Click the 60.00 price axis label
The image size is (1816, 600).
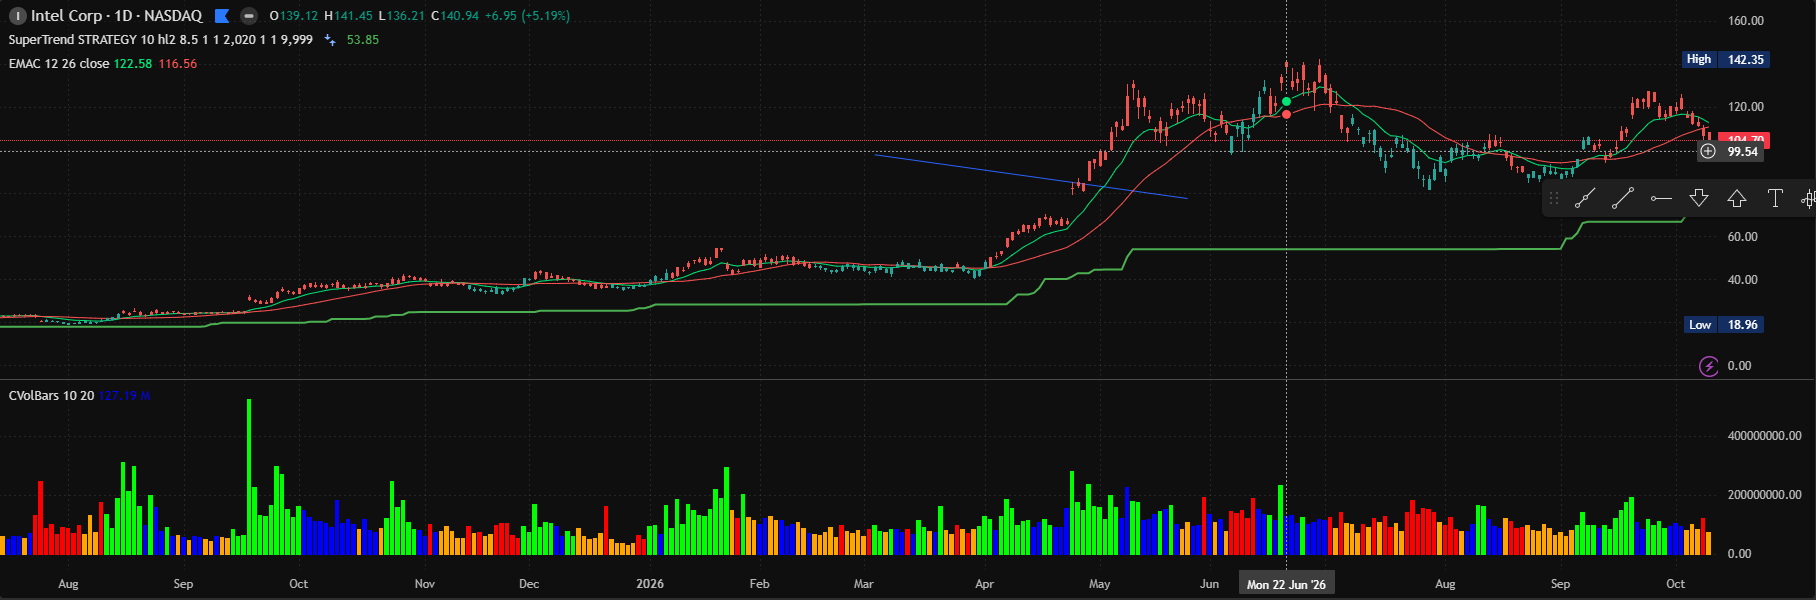click(x=1742, y=237)
